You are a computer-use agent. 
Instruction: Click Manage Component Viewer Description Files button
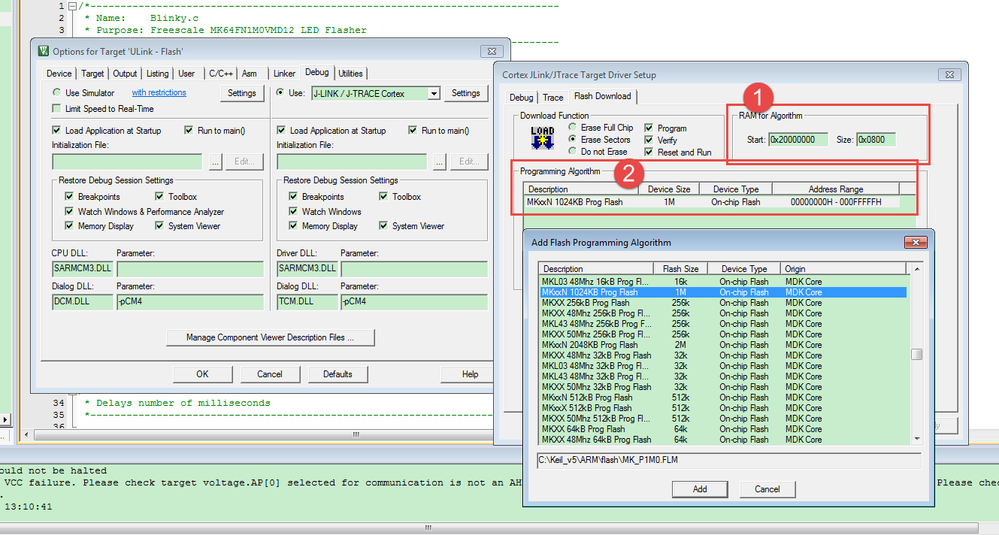pyautogui.click(x=270, y=338)
